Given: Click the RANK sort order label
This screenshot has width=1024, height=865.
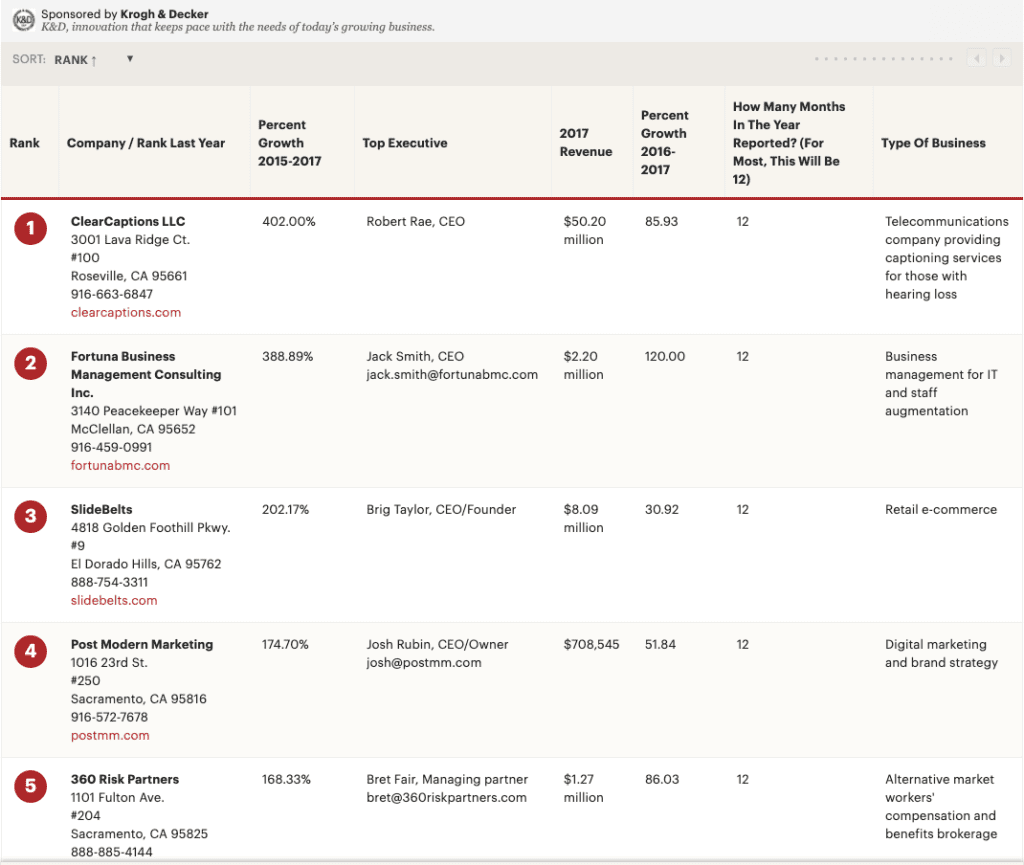Looking at the screenshot, I should pyautogui.click(x=76, y=60).
